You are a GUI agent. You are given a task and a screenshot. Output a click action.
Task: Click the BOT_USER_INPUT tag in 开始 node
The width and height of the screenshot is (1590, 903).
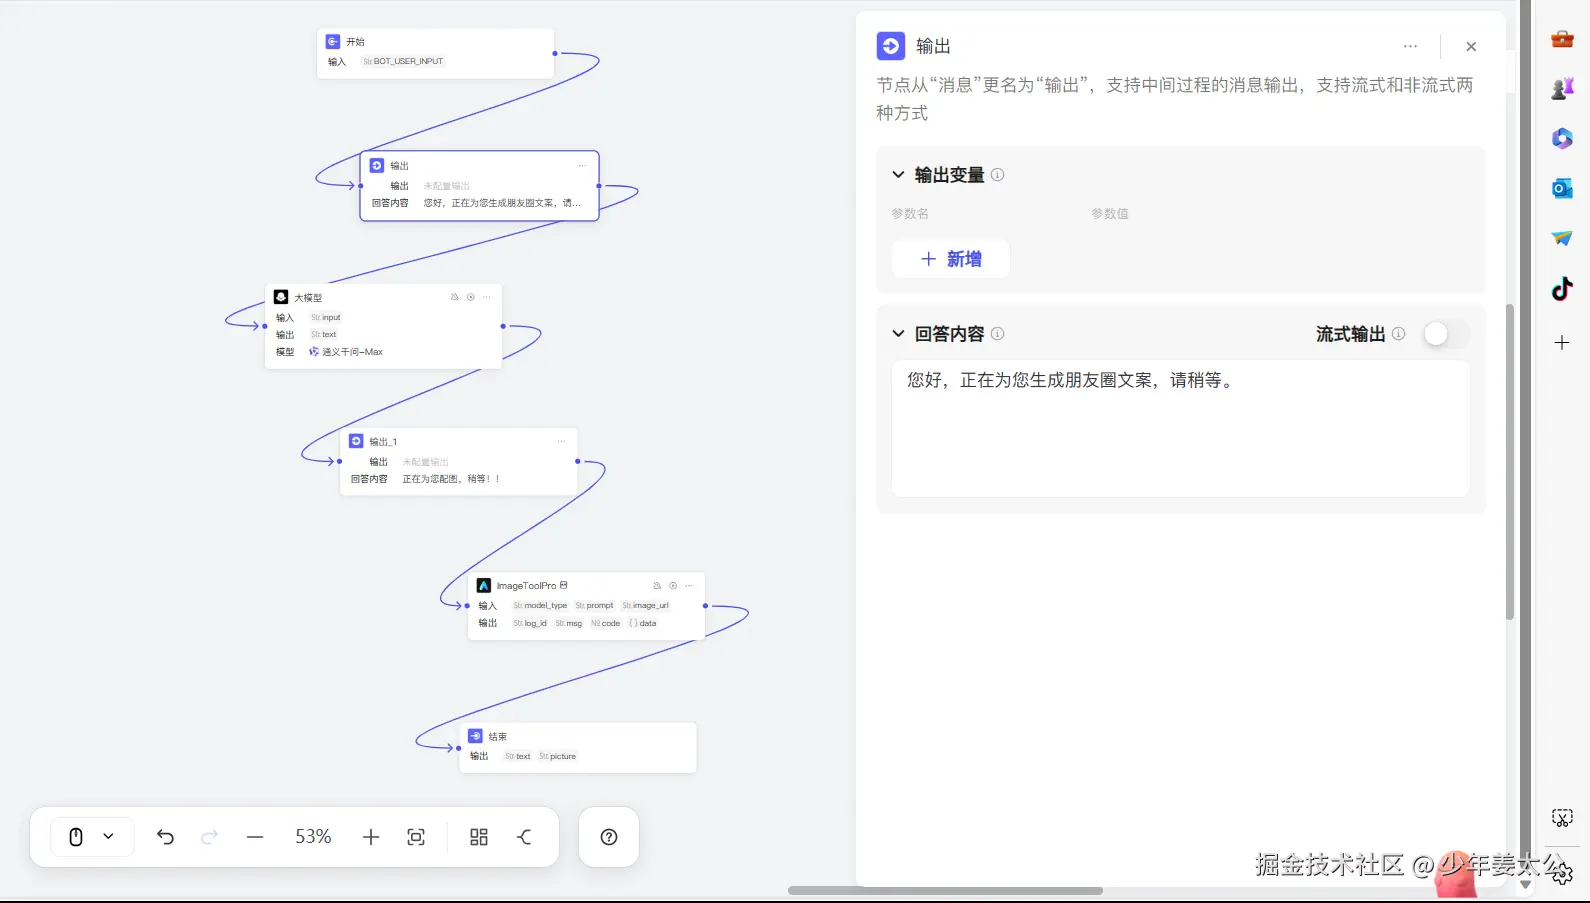(x=403, y=62)
